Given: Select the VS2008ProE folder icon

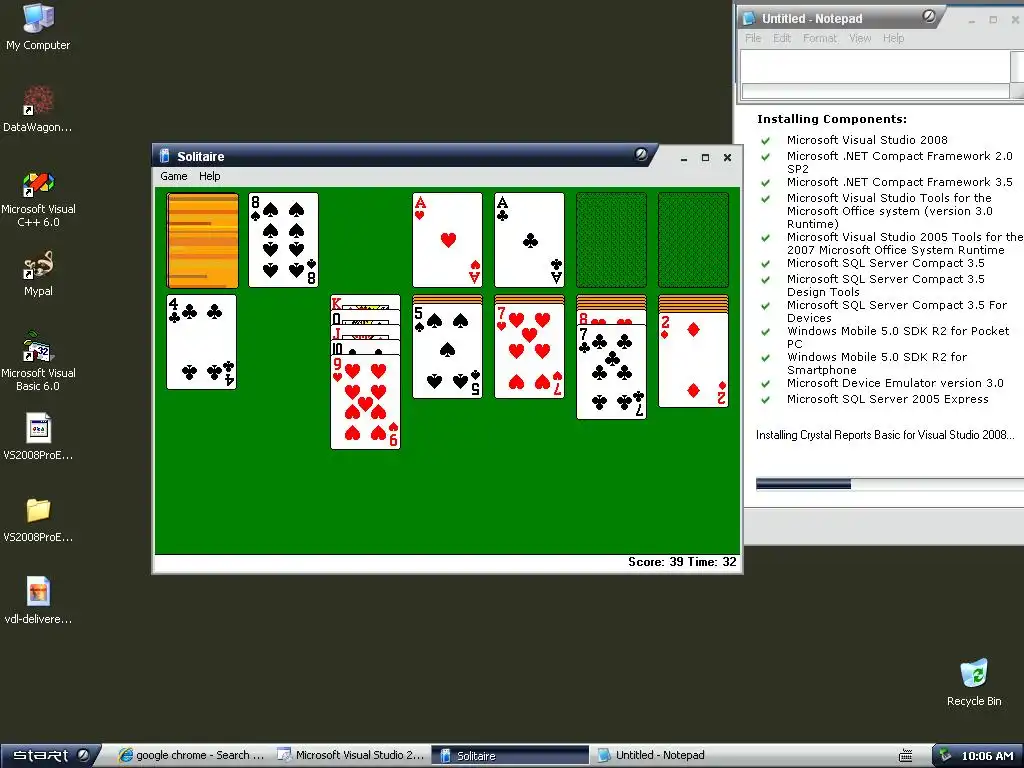Looking at the screenshot, I should click(x=38, y=519).
